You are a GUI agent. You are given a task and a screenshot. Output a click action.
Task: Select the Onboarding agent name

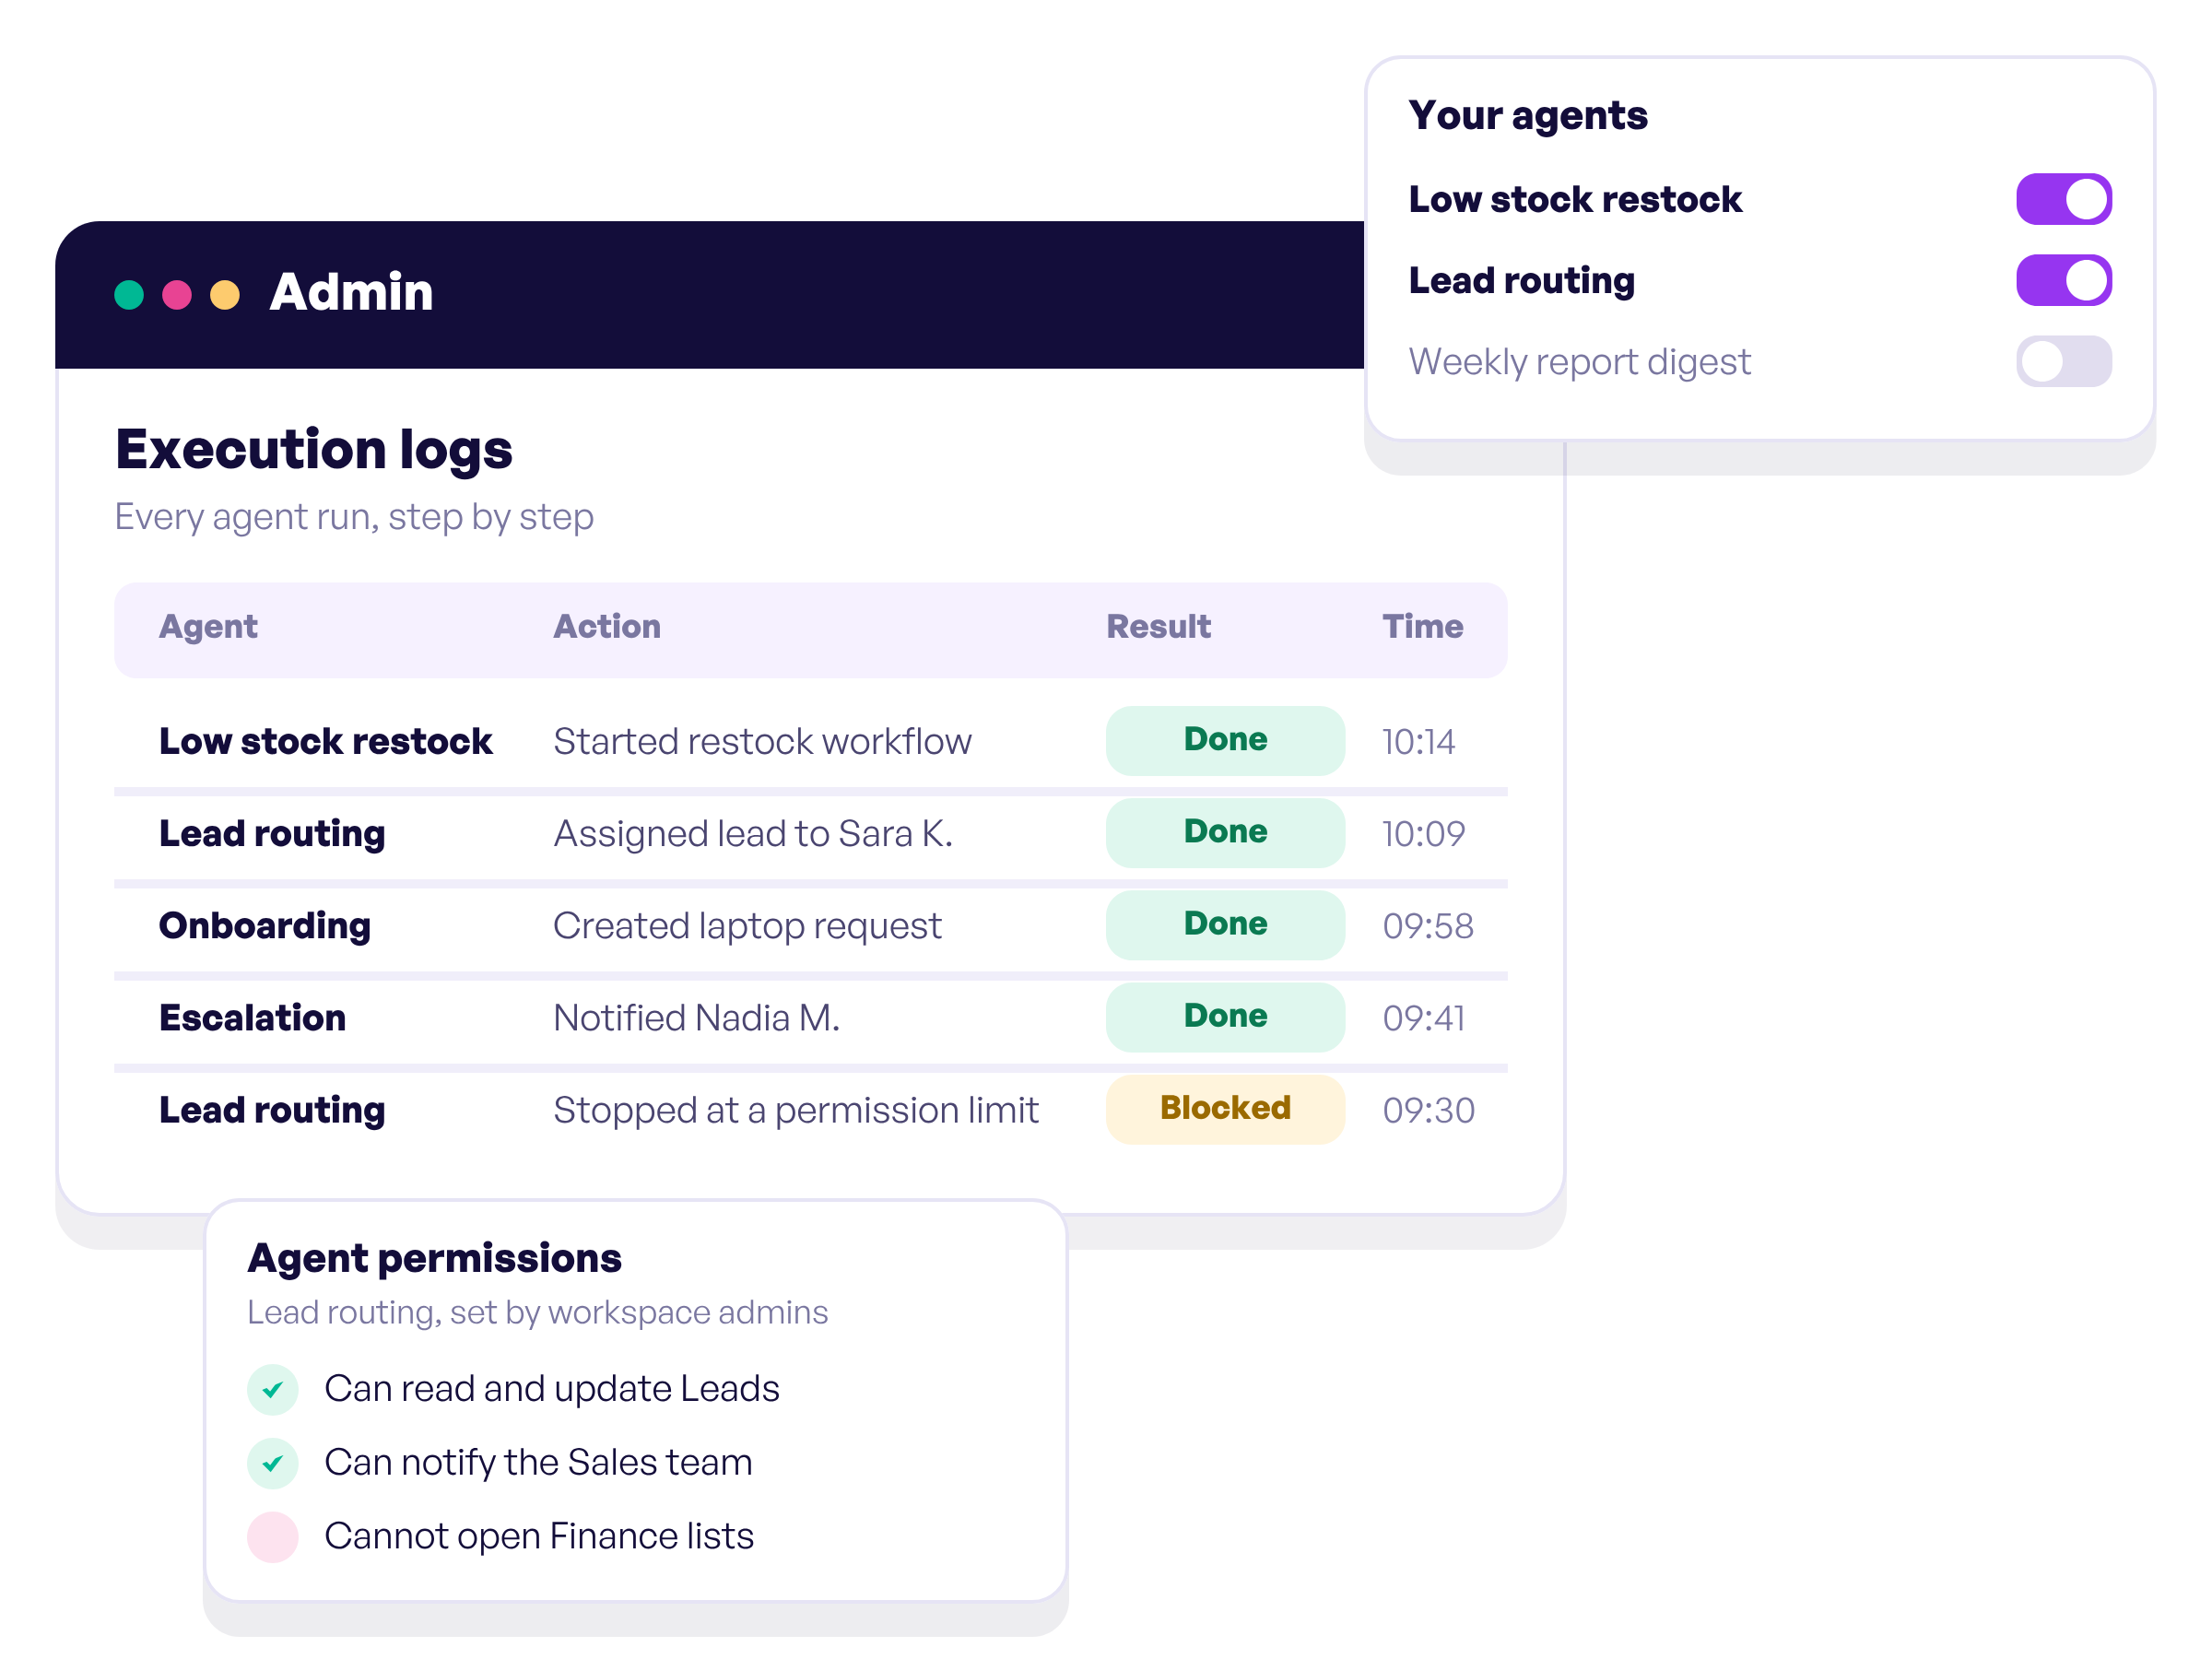[265, 926]
